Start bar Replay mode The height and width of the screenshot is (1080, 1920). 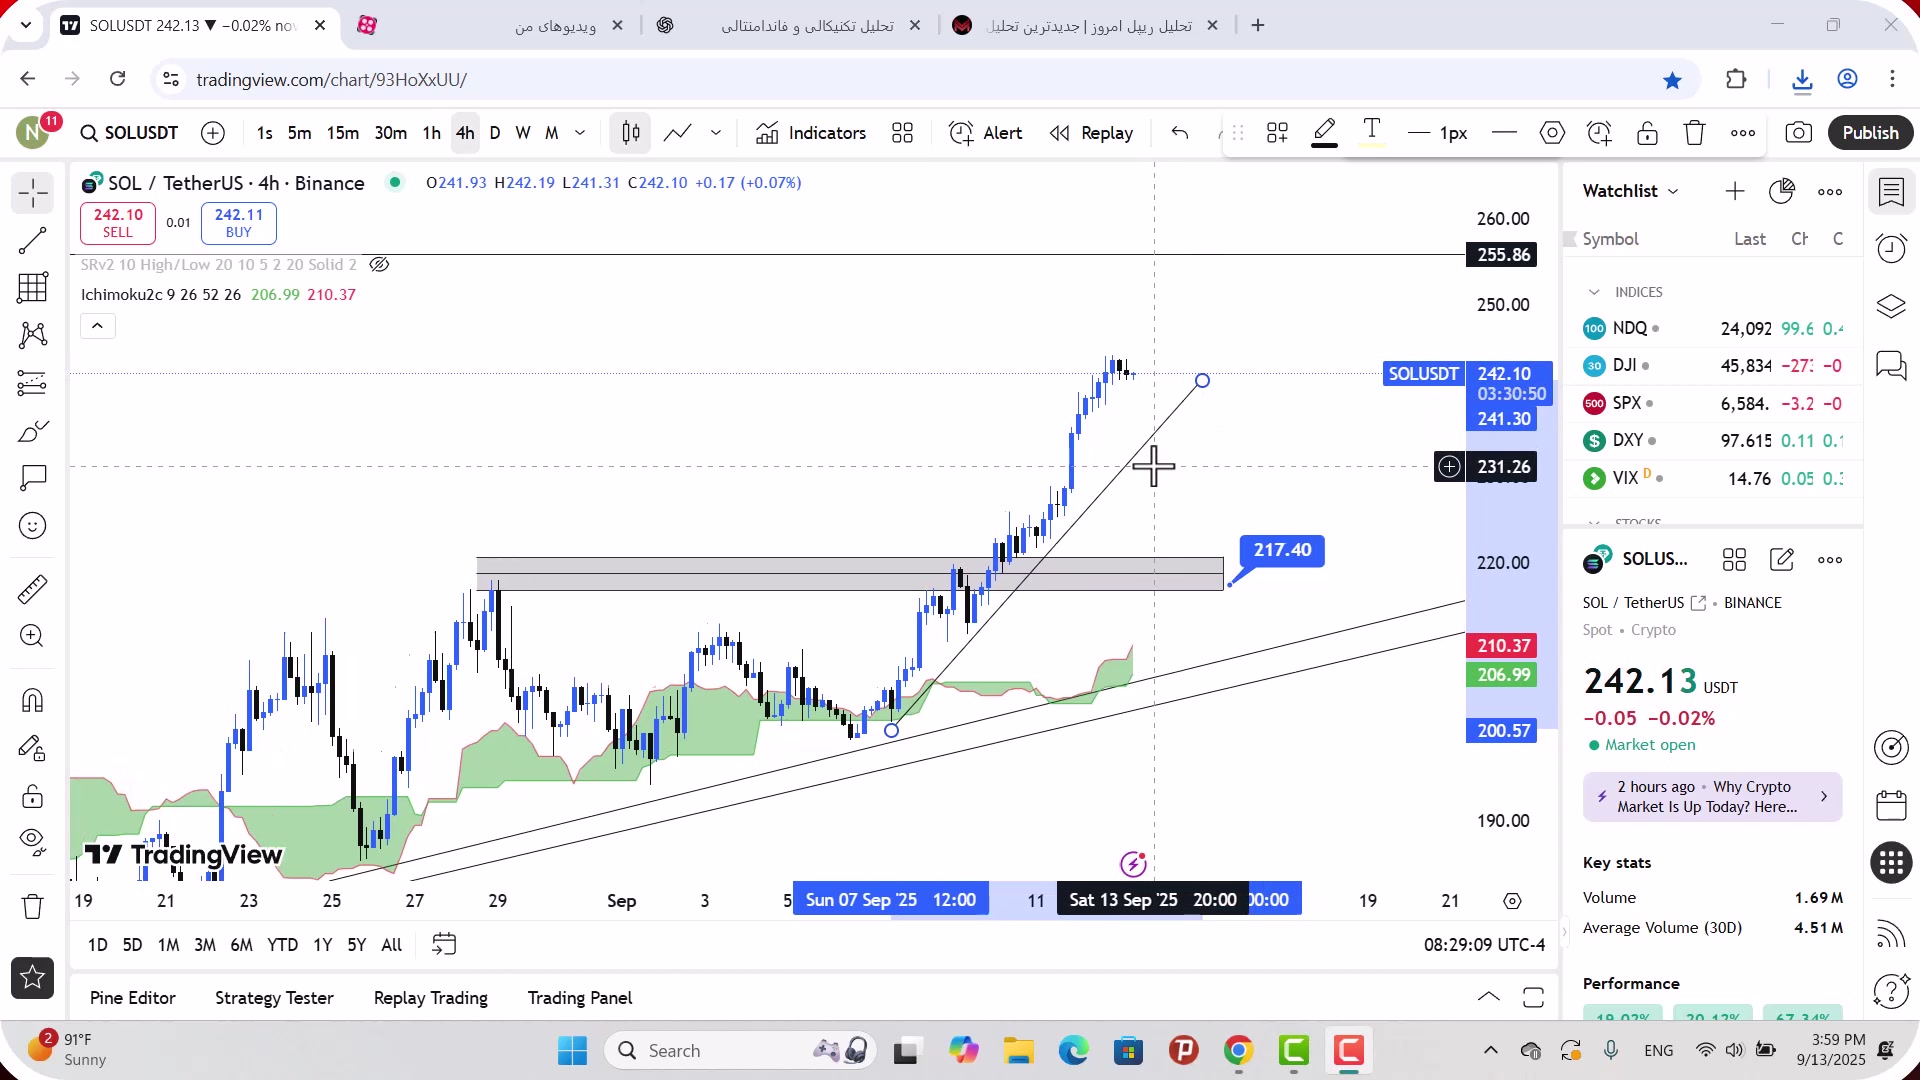[1091, 133]
